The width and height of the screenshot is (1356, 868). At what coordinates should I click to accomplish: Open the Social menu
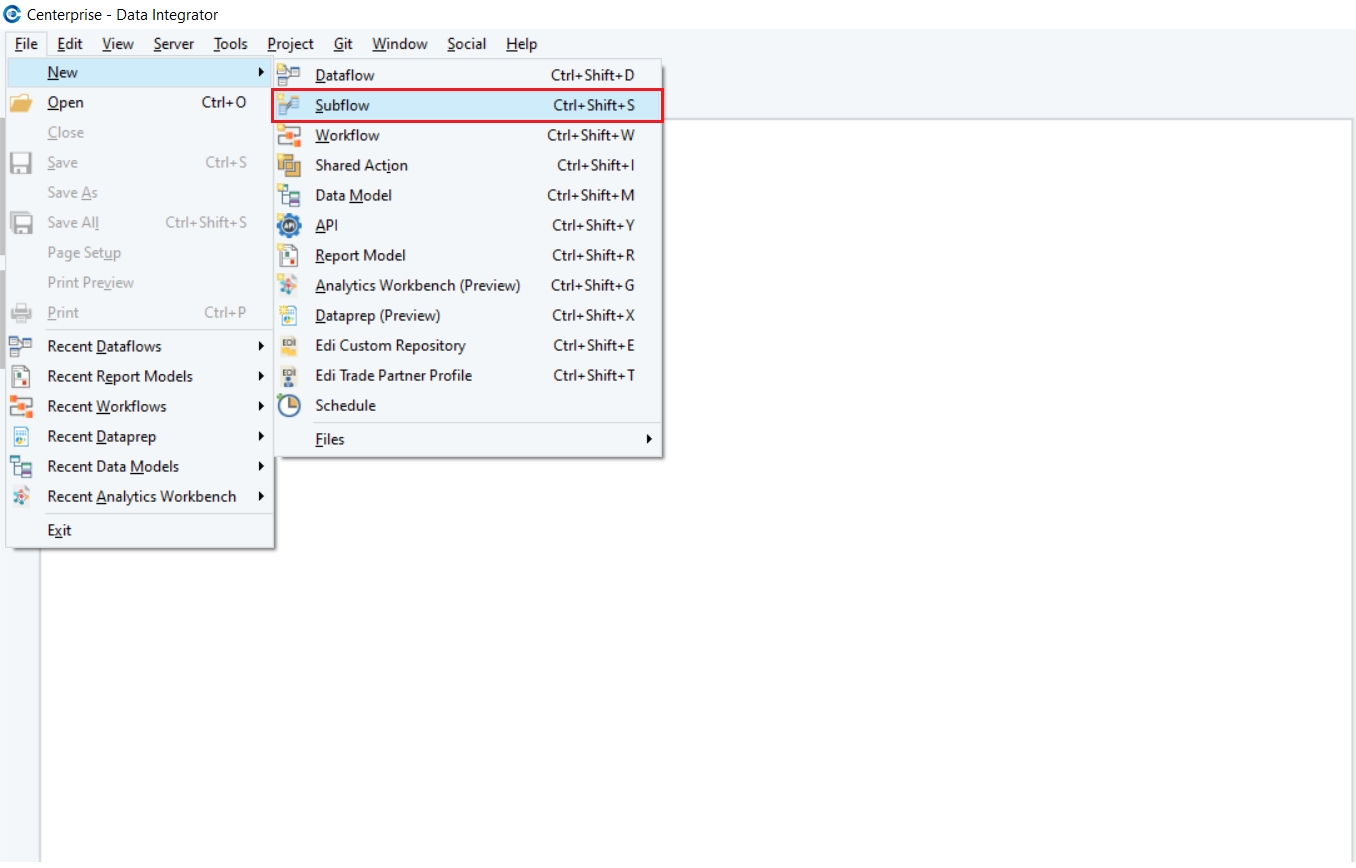pyautogui.click(x=467, y=44)
